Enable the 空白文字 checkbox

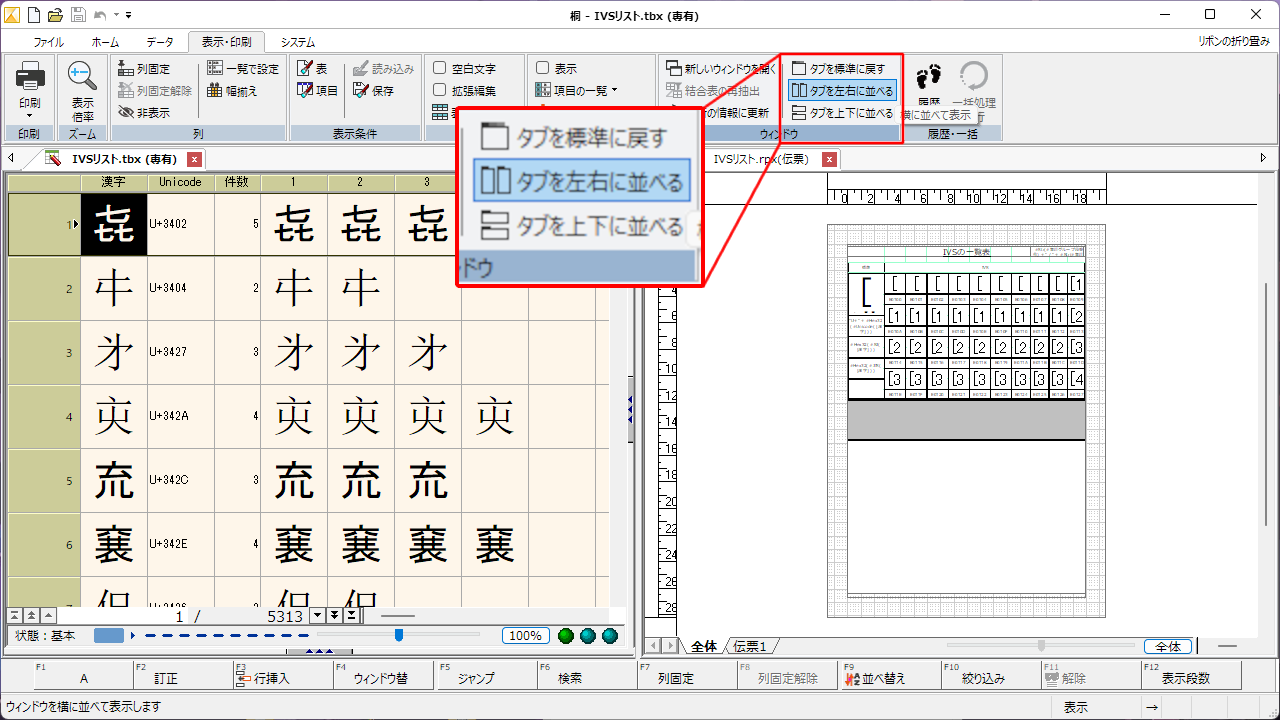coord(440,69)
